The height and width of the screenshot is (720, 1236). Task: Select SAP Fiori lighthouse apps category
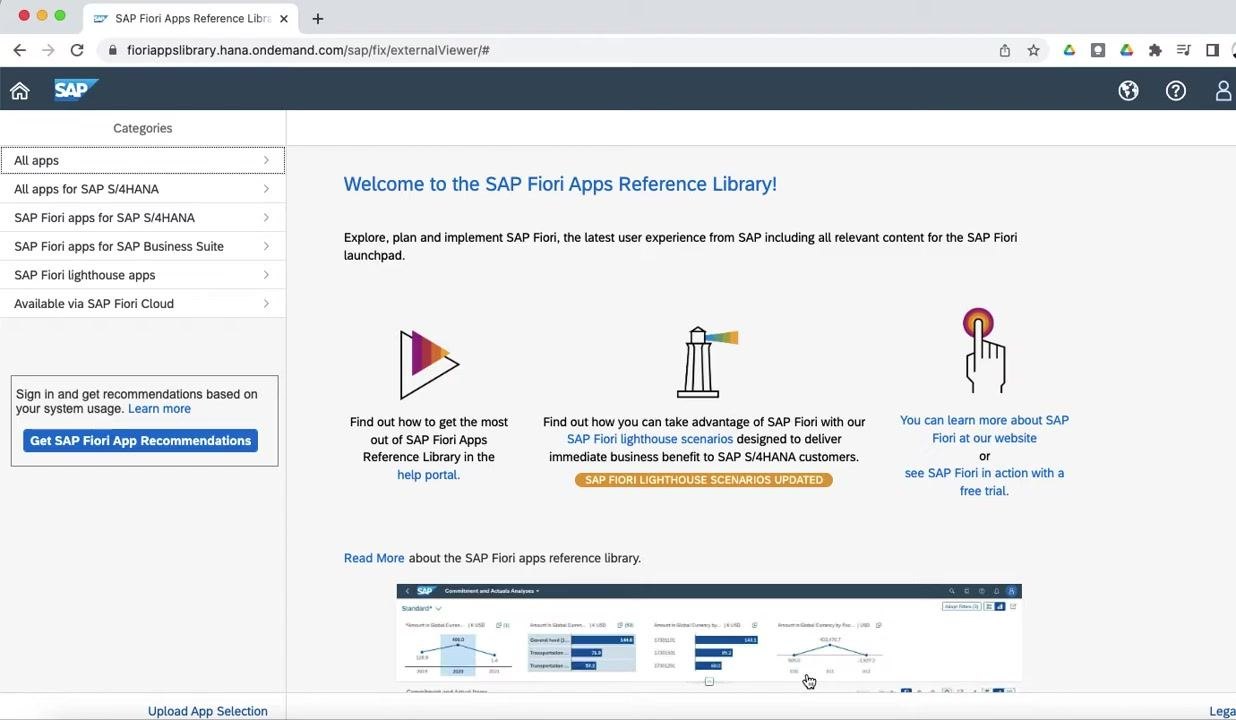143,275
